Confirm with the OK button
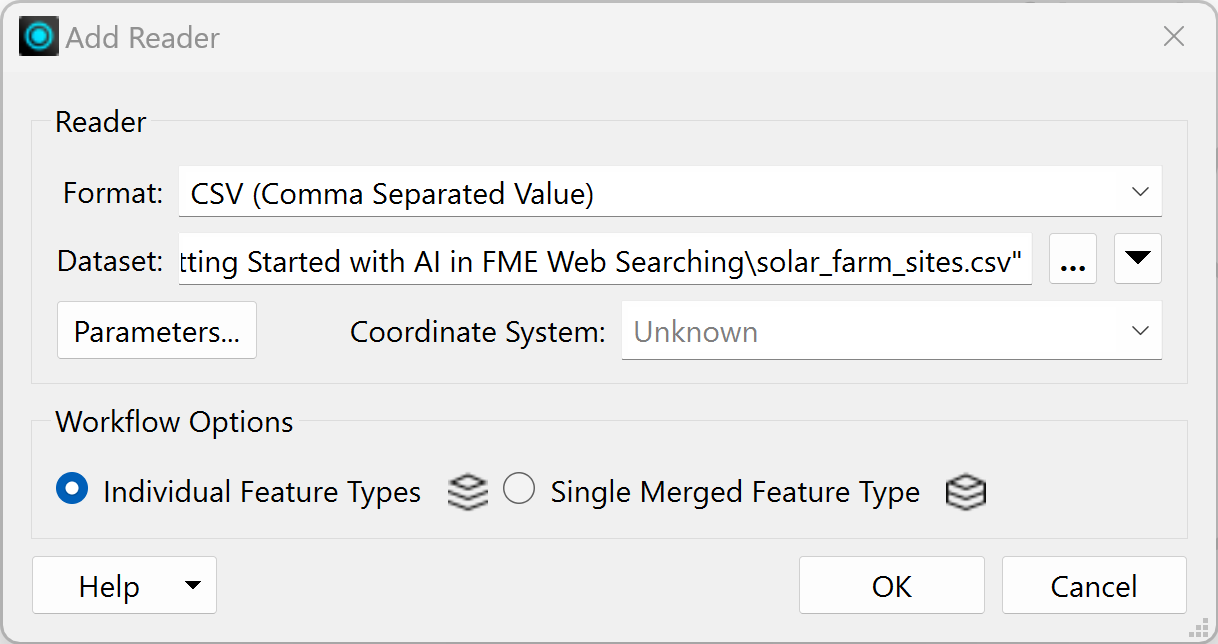Viewport: 1218px width, 644px height. 892,586
